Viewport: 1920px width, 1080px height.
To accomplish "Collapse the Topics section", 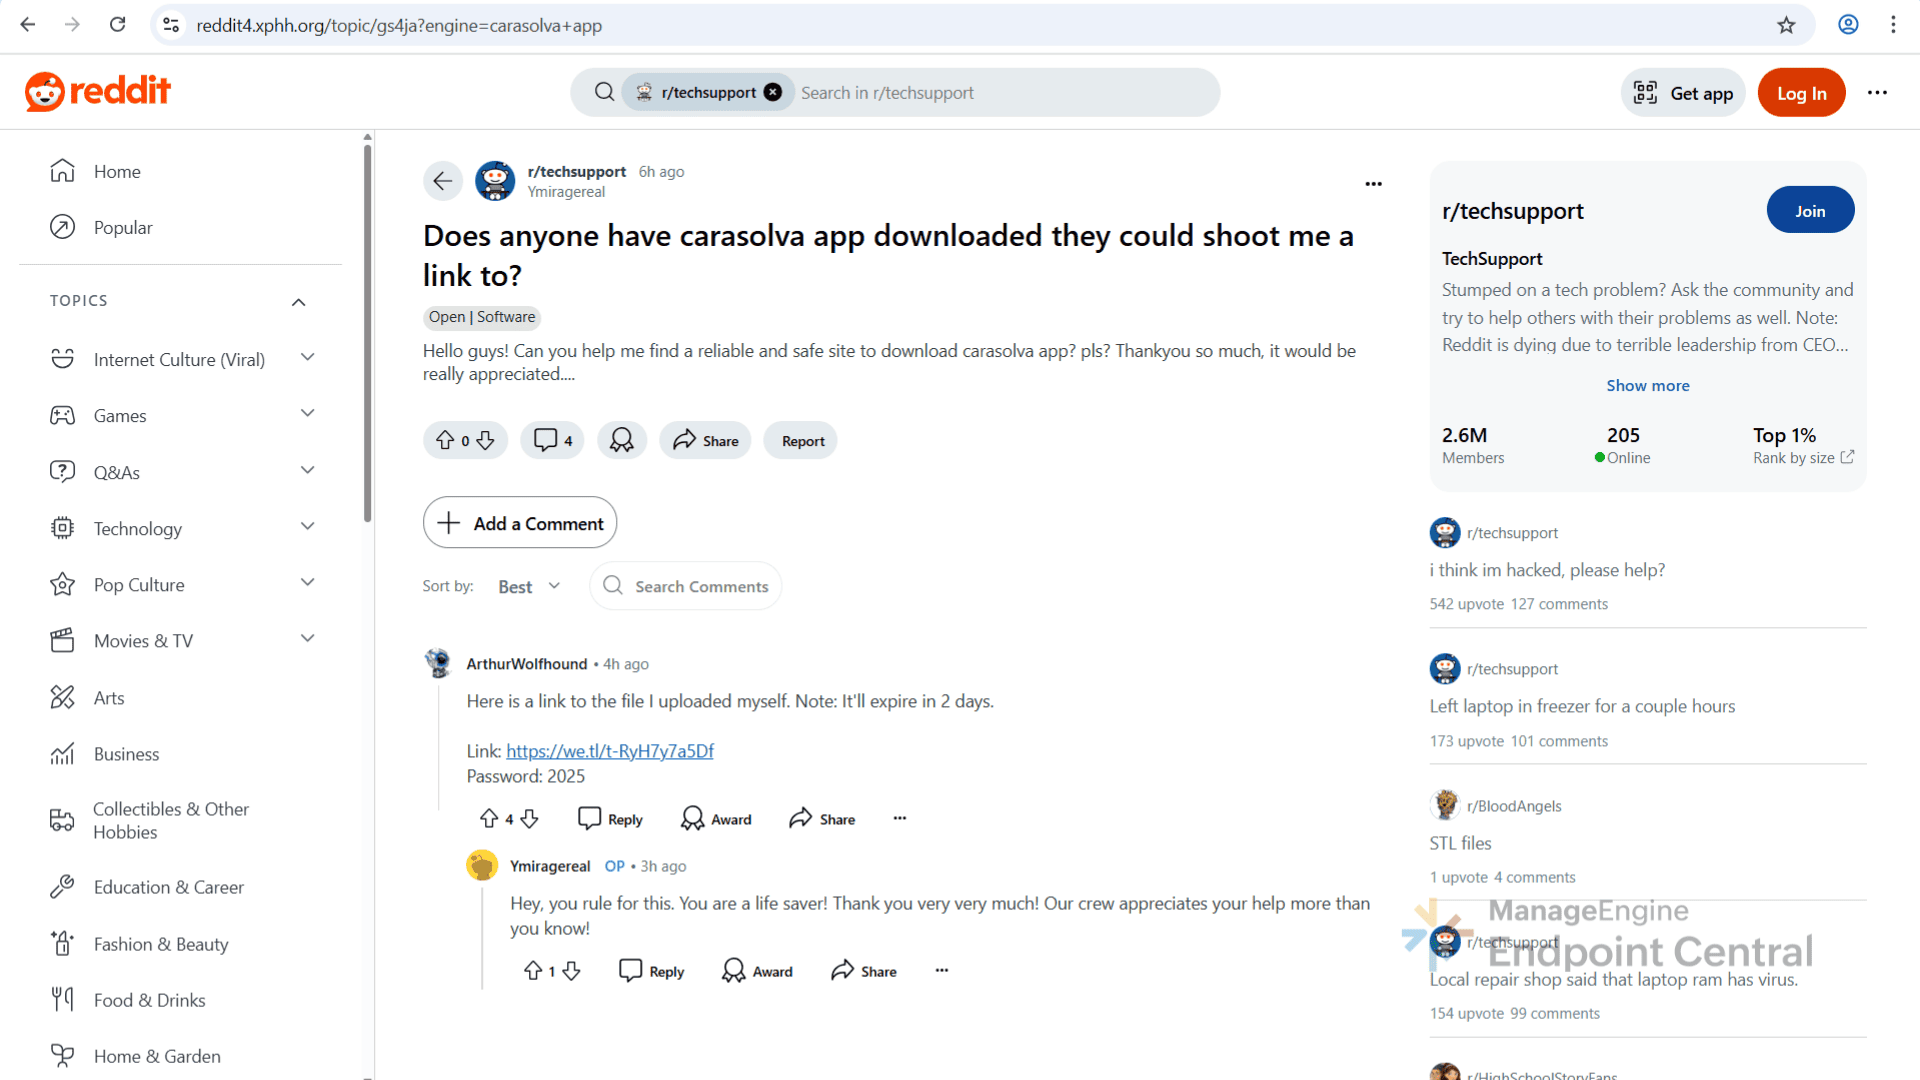I will pyautogui.click(x=298, y=301).
